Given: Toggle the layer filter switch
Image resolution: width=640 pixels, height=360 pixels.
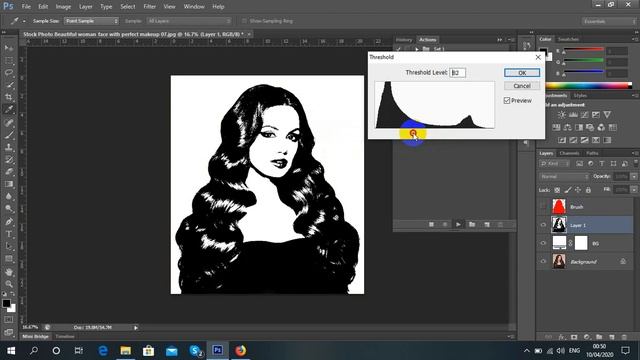Looking at the screenshot, I should [x=636, y=163].
